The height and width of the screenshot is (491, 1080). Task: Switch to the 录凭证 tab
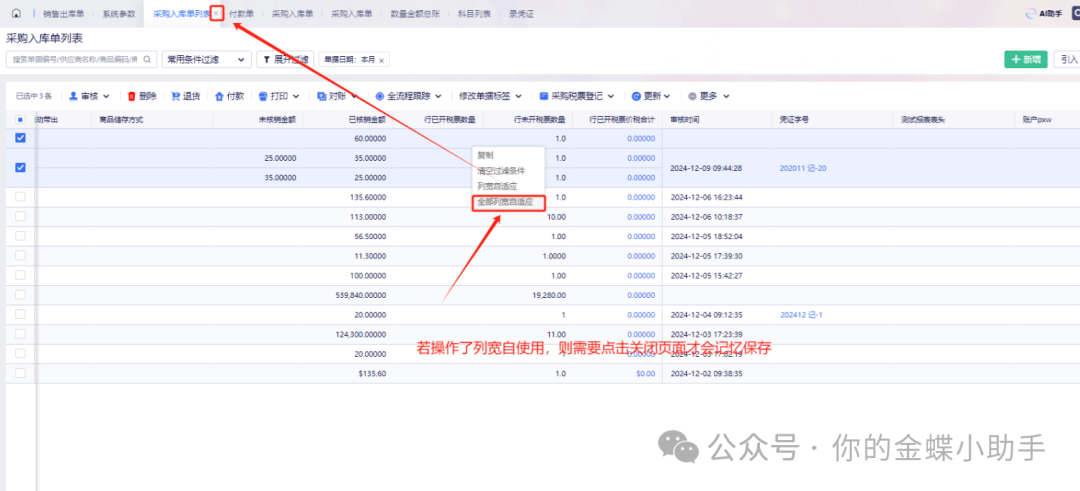521,13
